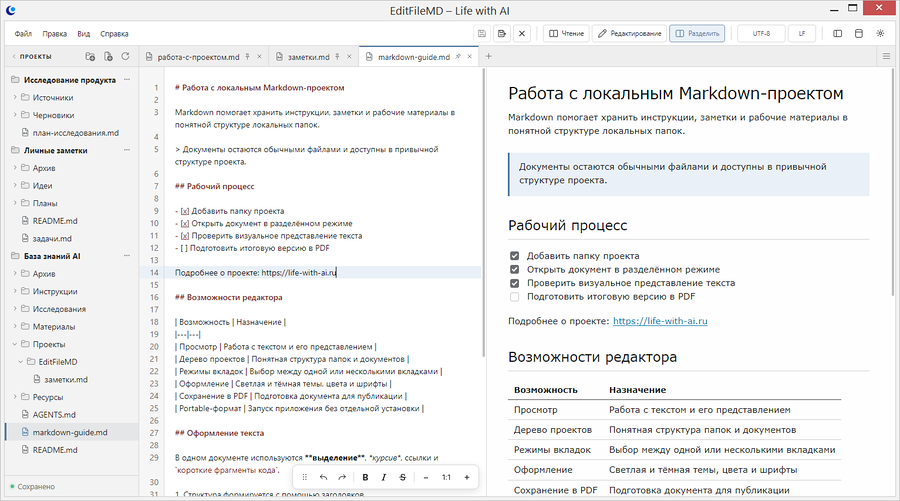Pin the работа-с-проектом.md tab
Screen dimensions: 900x501
tap(247, 57)
